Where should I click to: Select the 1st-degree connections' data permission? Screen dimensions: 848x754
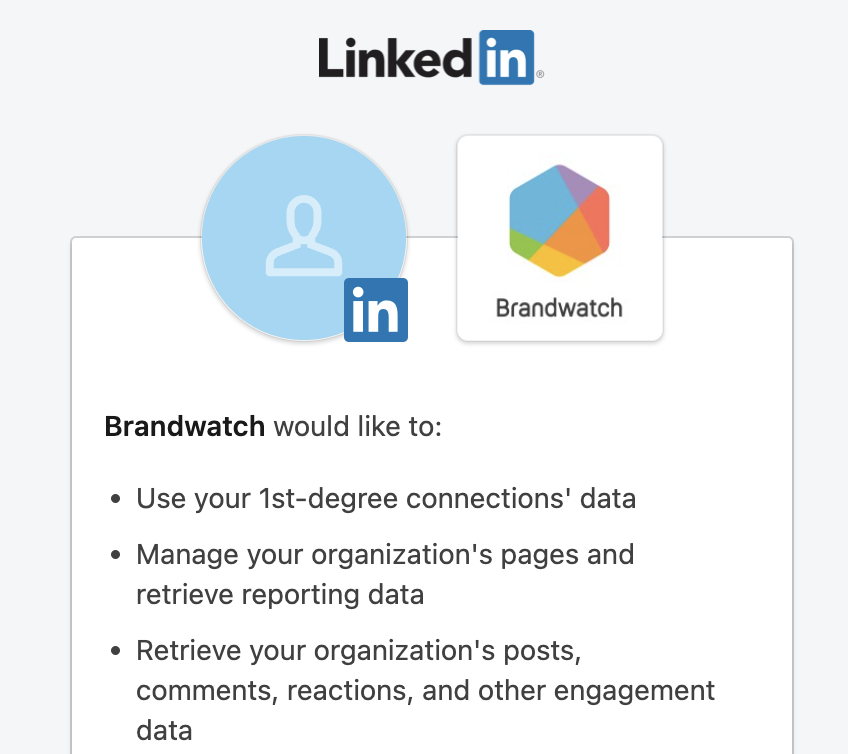(386, 498)
